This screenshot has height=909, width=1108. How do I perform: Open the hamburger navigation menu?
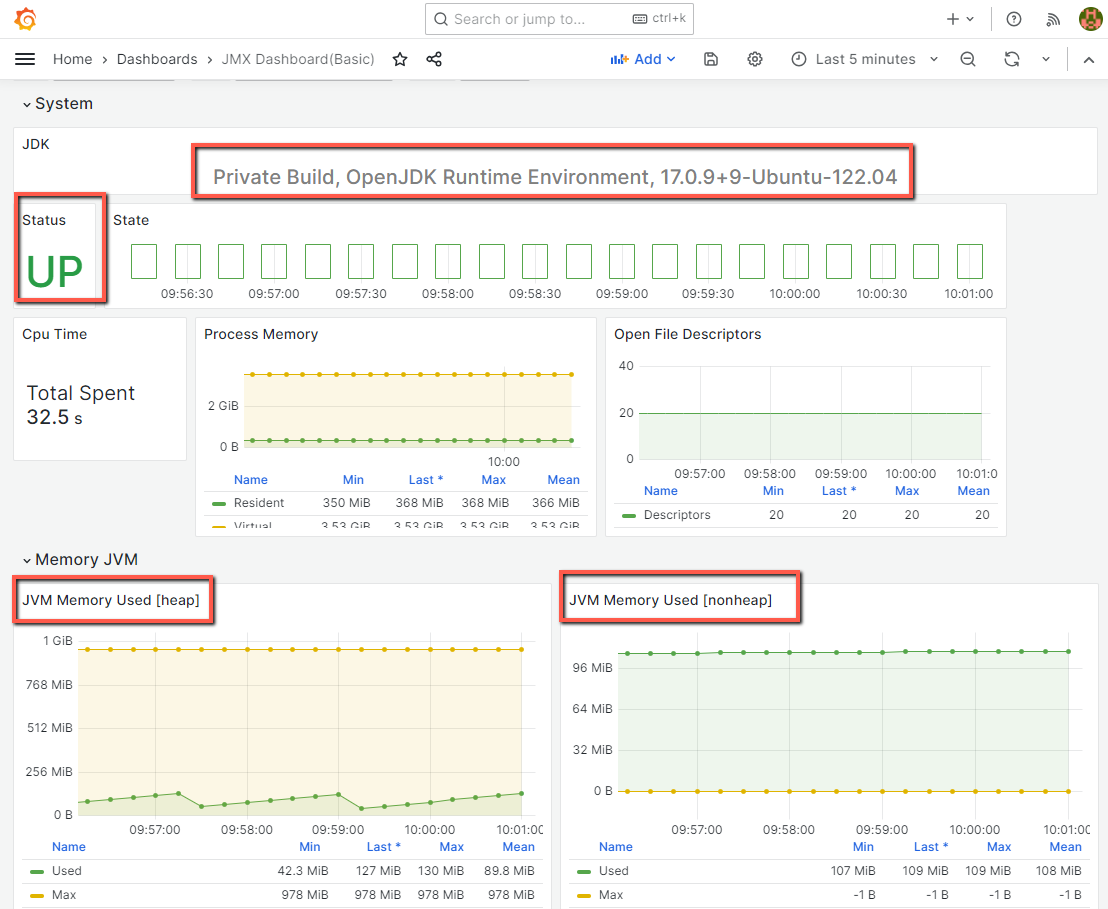coord(25,59)
